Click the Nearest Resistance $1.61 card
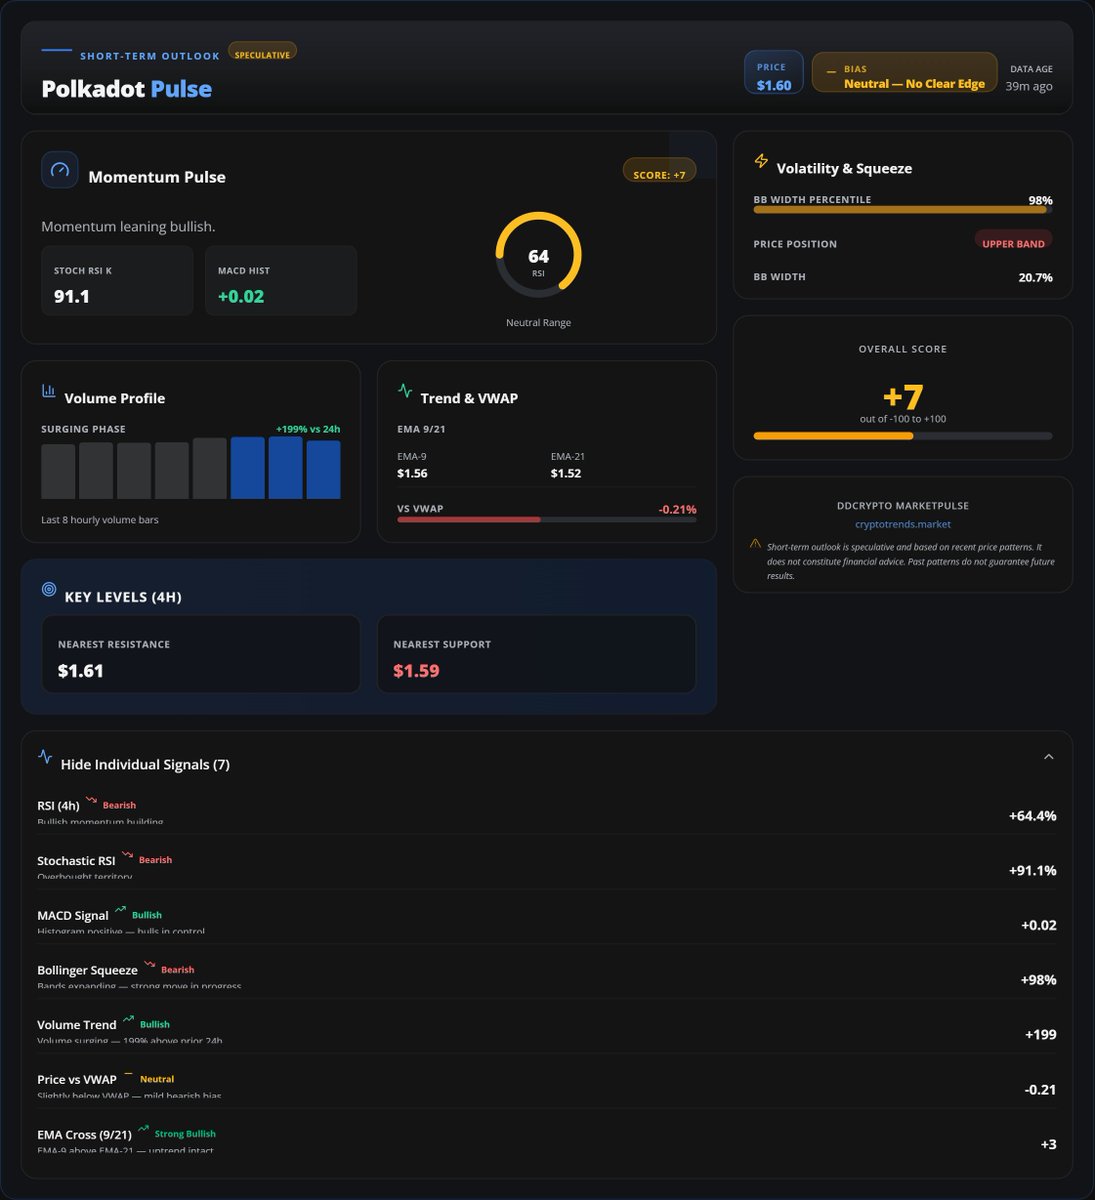This screenshot has width=1095, height=1200. (x=201, y=654)
